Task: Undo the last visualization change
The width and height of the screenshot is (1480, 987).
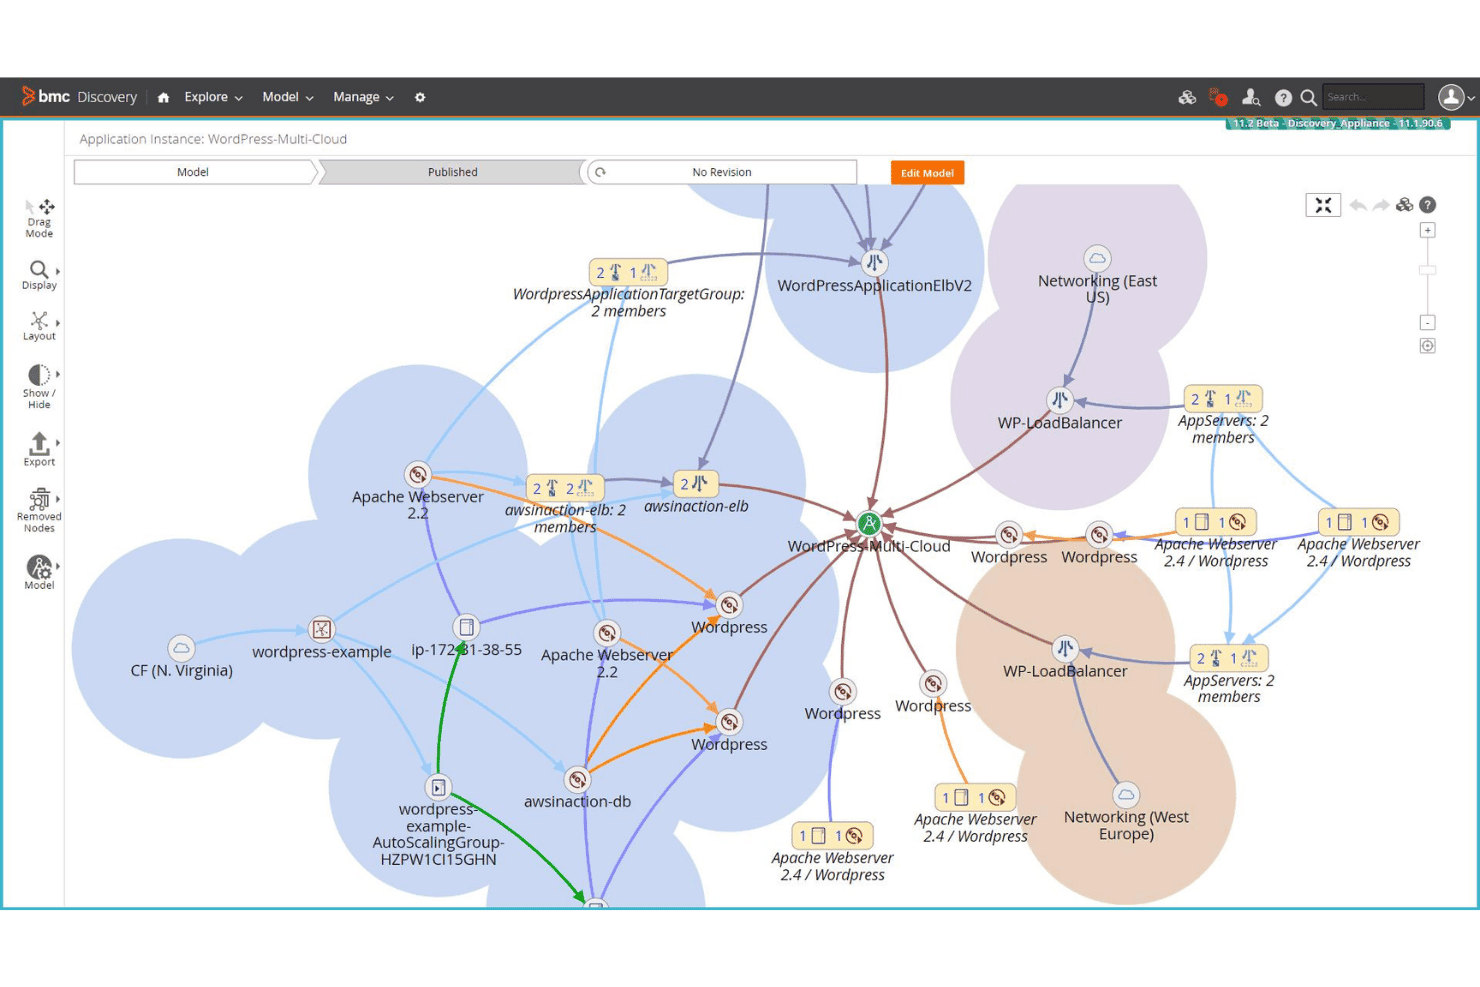Action: click(1358, 205)
